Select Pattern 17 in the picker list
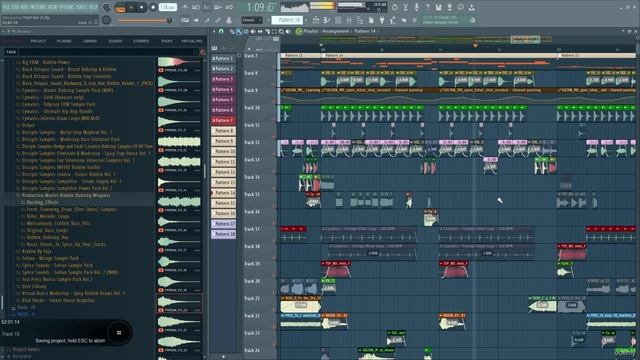Screen dimensions: 640x360 pyautogui.click(x=223, y=224)
